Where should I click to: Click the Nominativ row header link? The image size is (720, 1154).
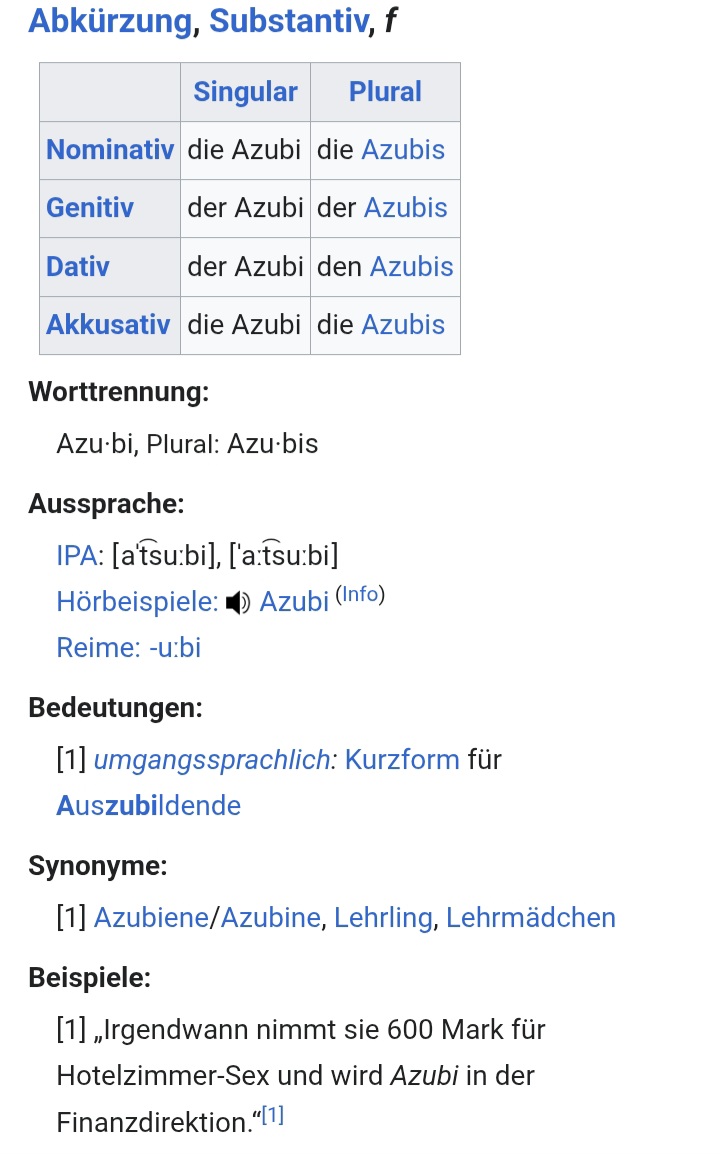point(110,150)
